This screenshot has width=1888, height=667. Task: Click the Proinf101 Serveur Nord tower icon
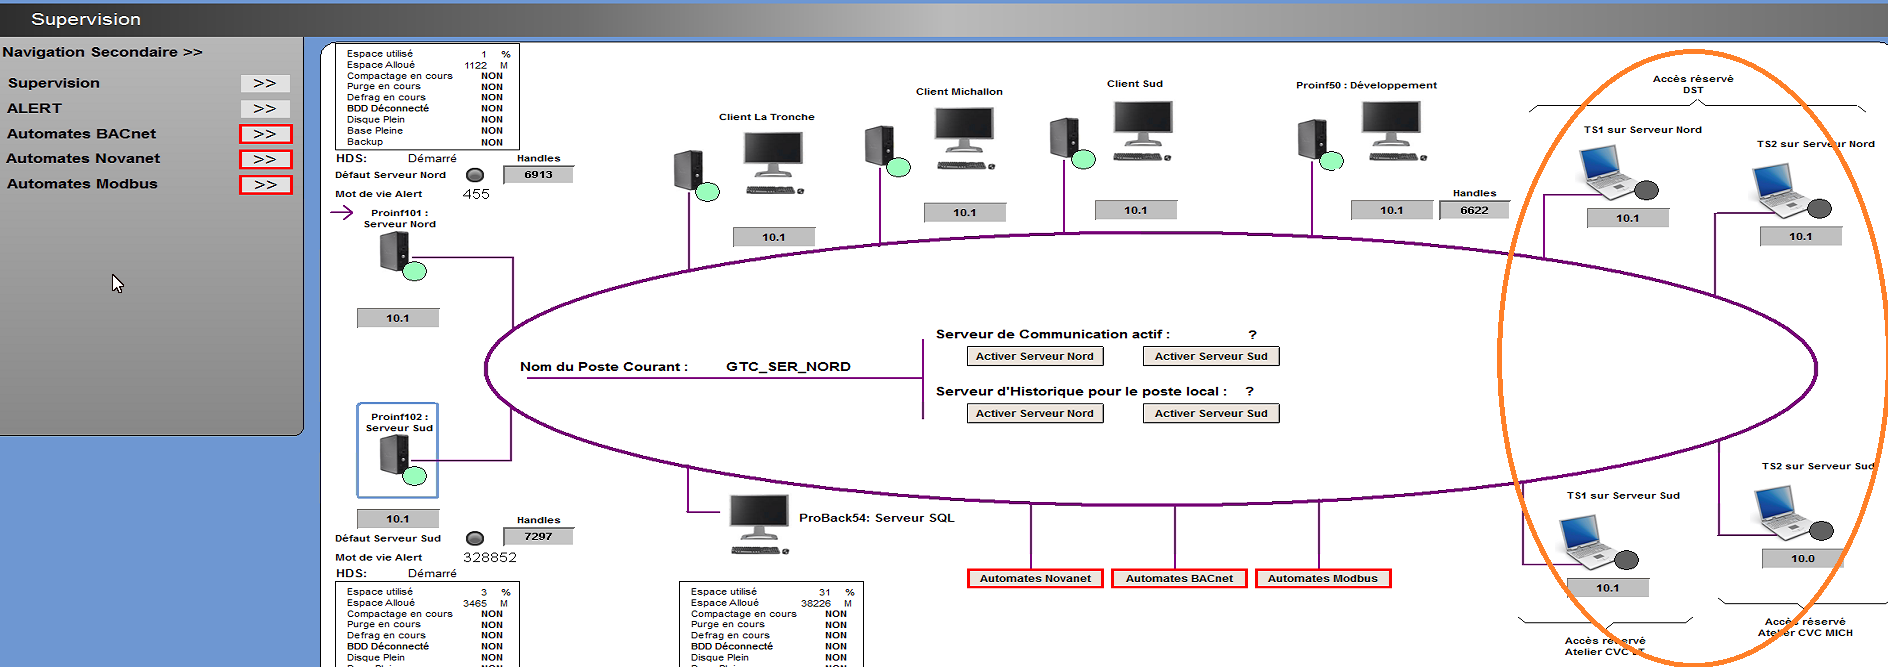[395, 252]
